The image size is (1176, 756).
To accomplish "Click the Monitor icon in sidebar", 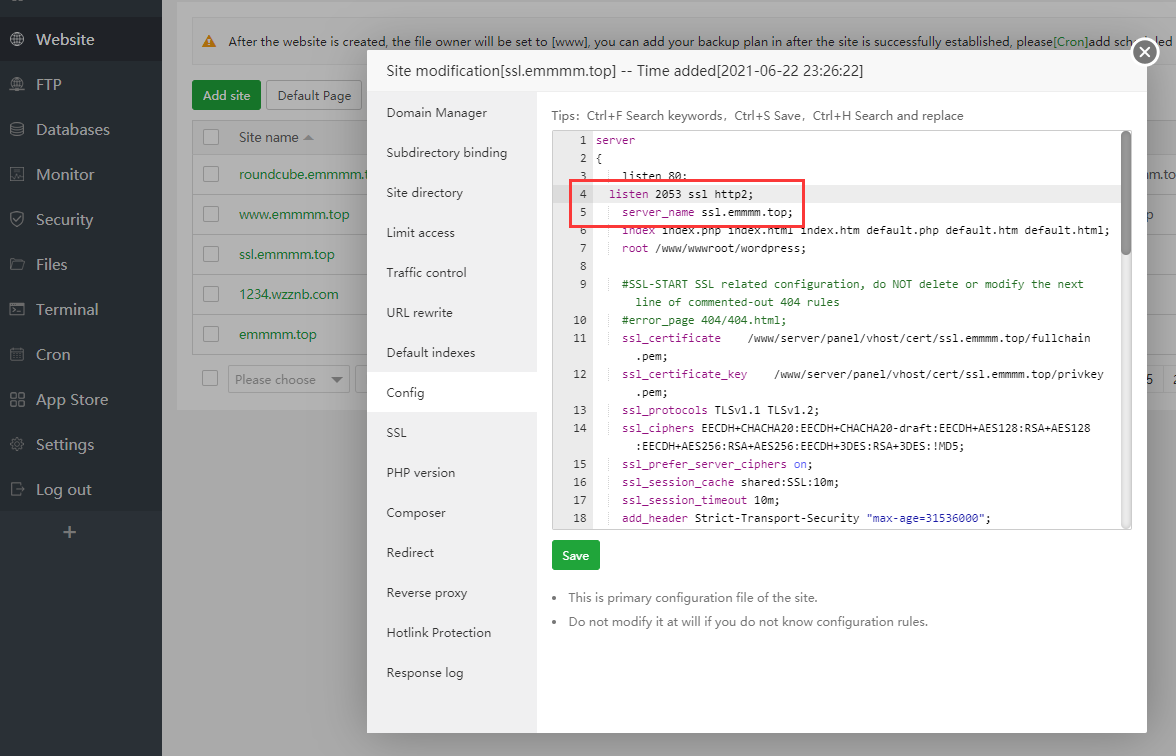I will (x=17, y=175).
